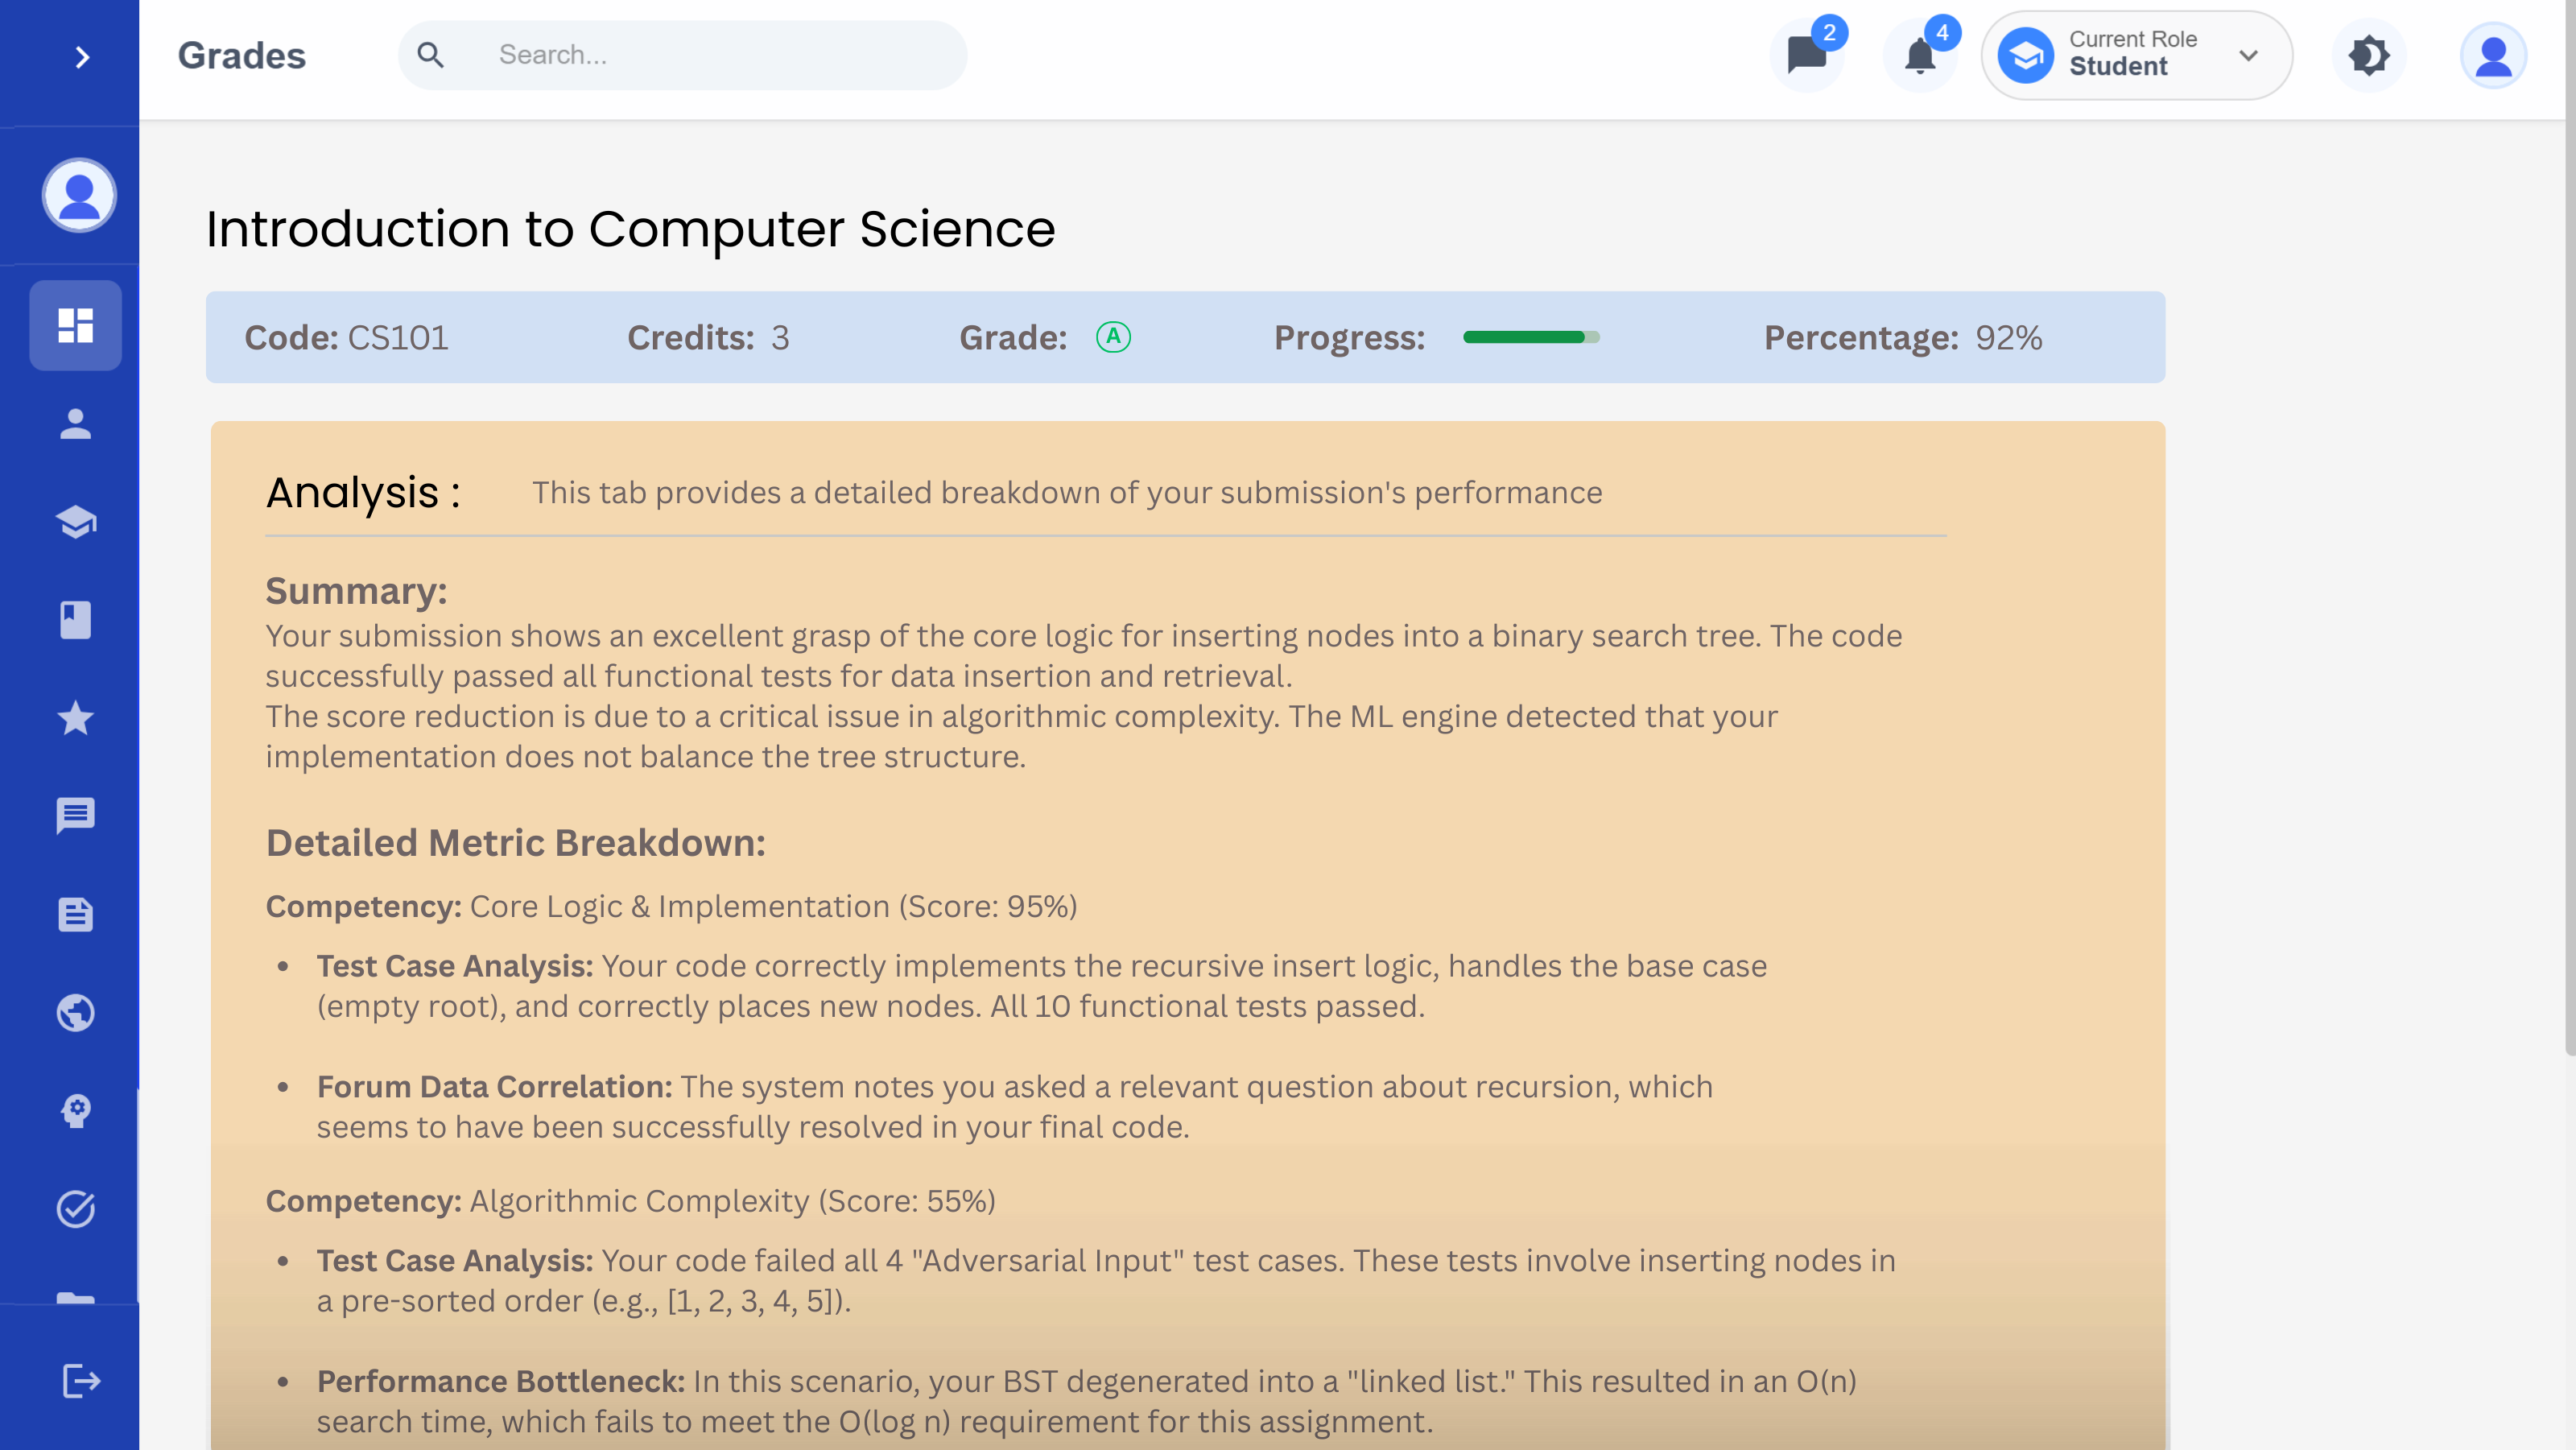Viewport: 2576px width, 1450px height.
Task: Open the chat message icon in sidebar
Action: point(75,816)
